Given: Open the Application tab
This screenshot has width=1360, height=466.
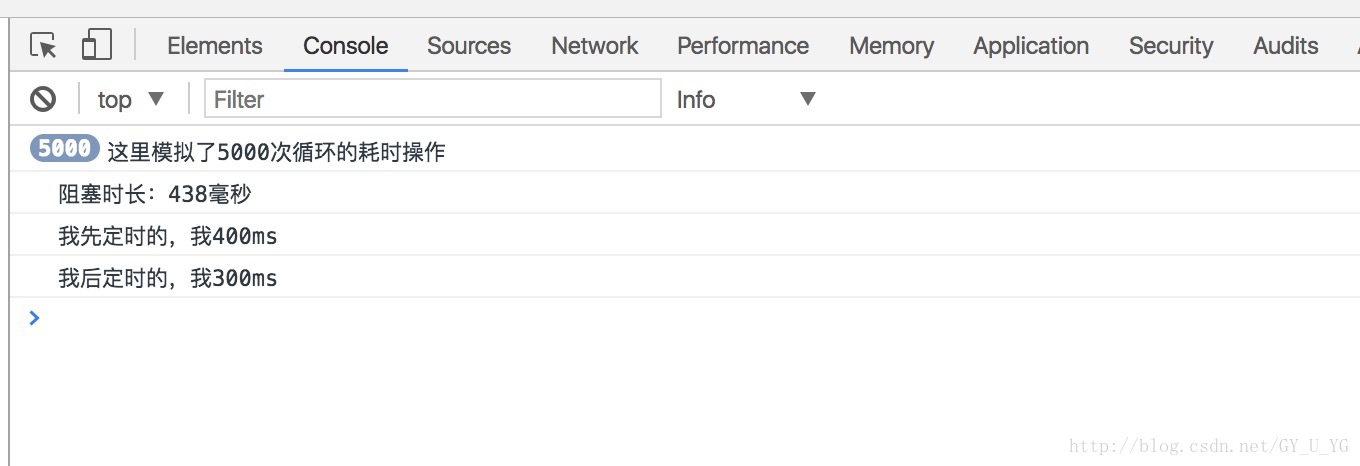Looking at the screenshot, I should click(1031, 46).
